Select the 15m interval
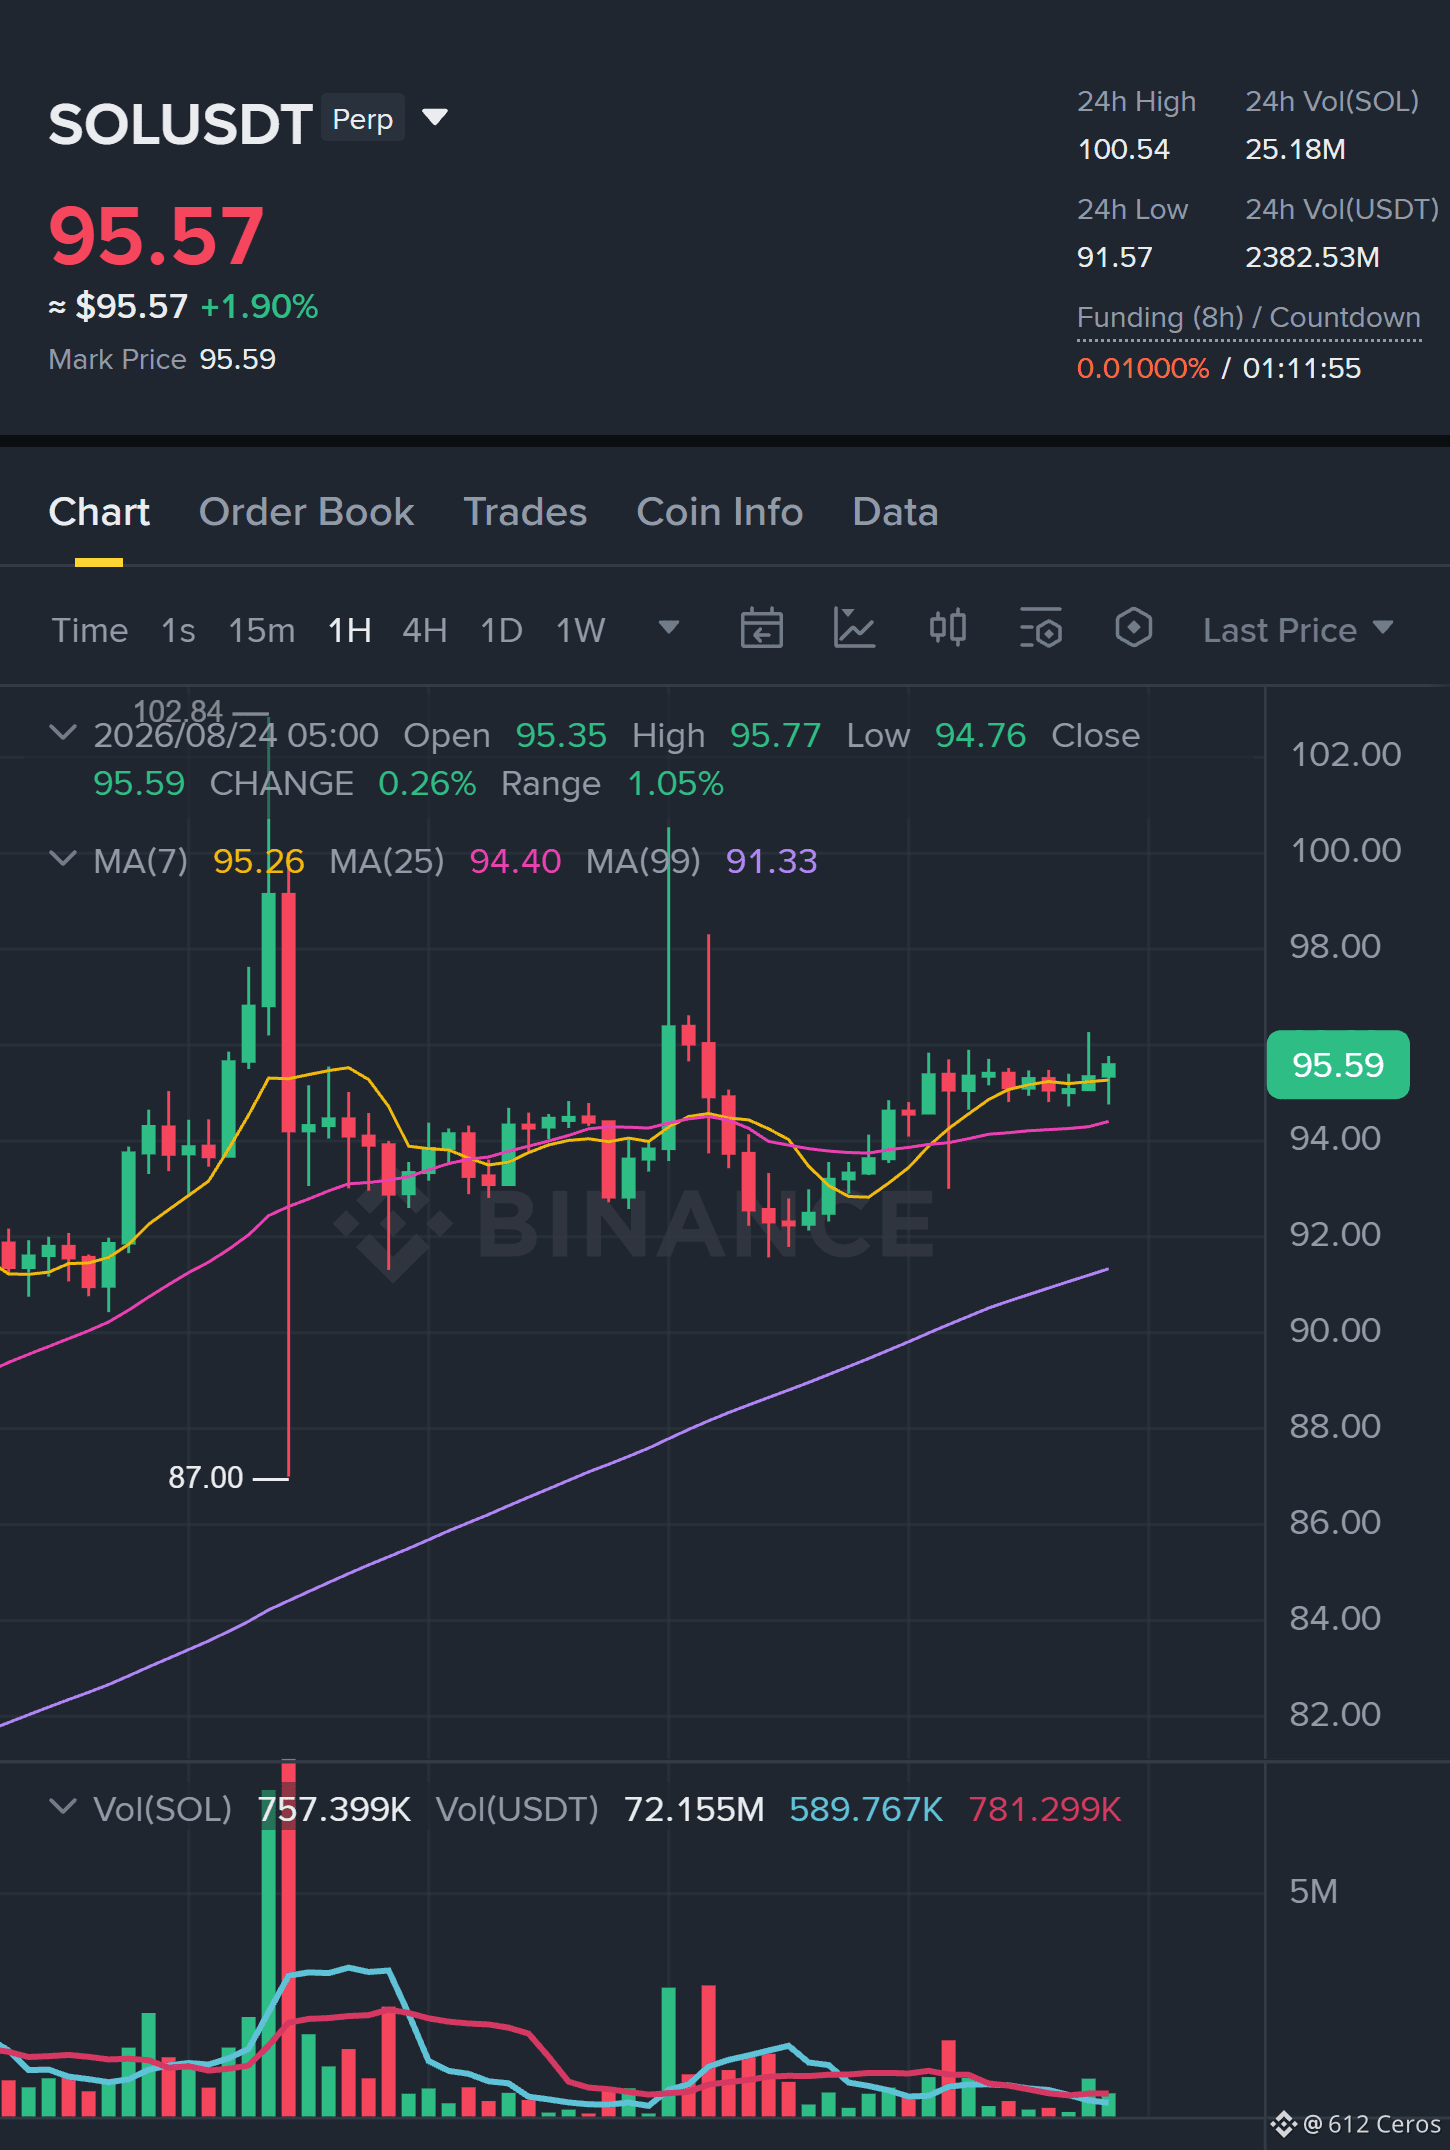 (262, 630)
